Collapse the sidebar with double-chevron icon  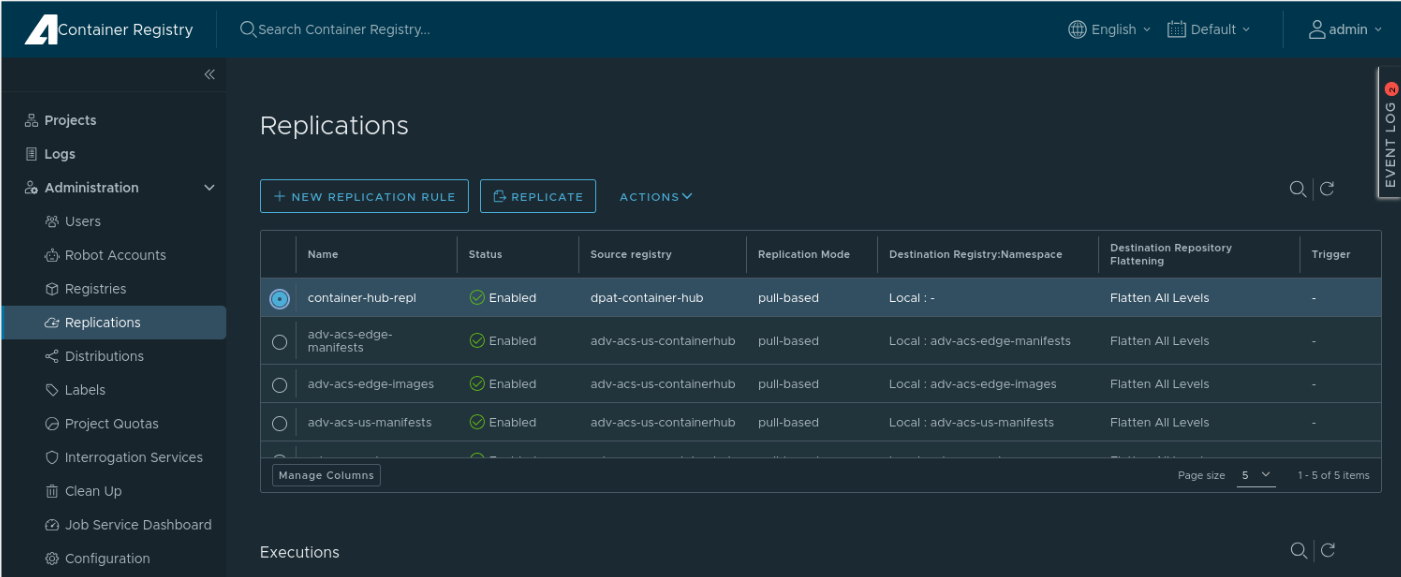209,75
